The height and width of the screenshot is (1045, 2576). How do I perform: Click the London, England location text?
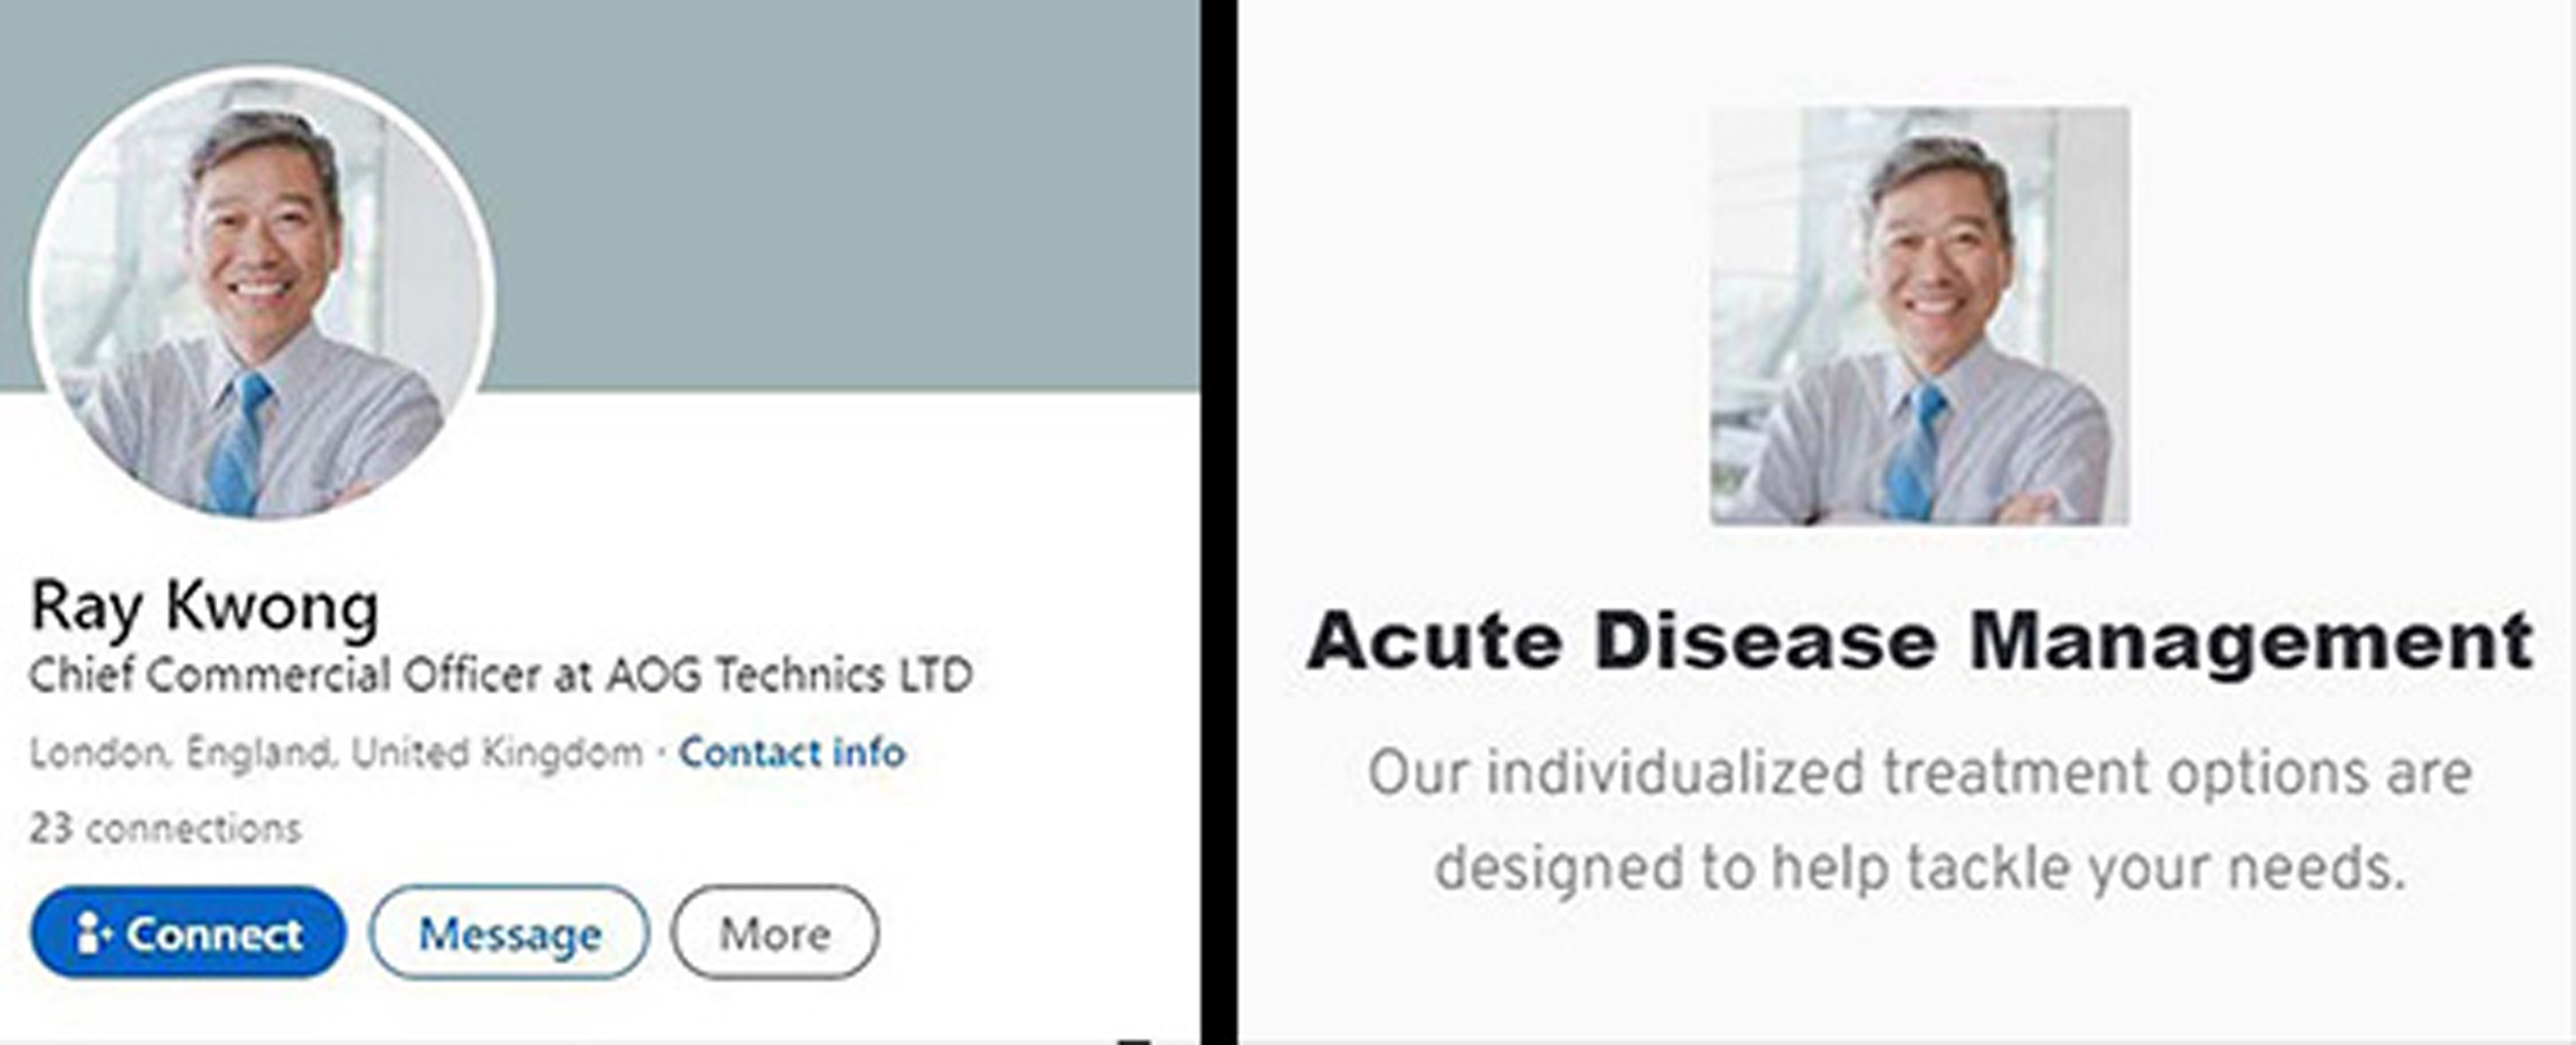pyautogui.click(x=180, y=752)
